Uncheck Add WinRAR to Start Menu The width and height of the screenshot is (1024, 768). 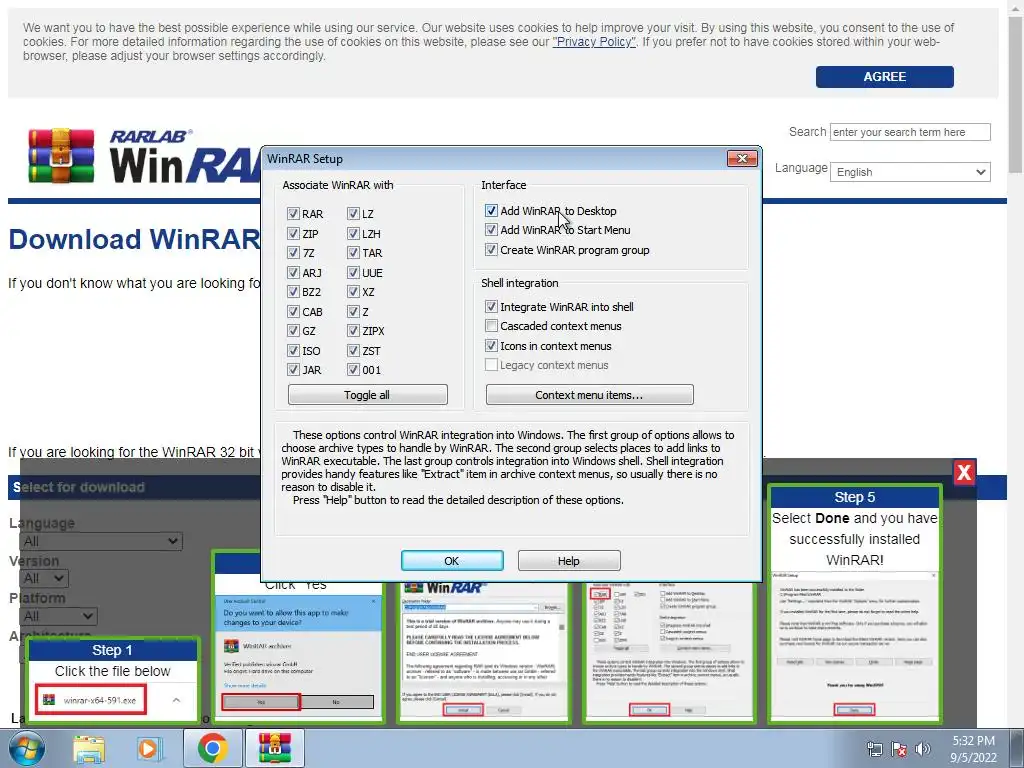[491, 230]
